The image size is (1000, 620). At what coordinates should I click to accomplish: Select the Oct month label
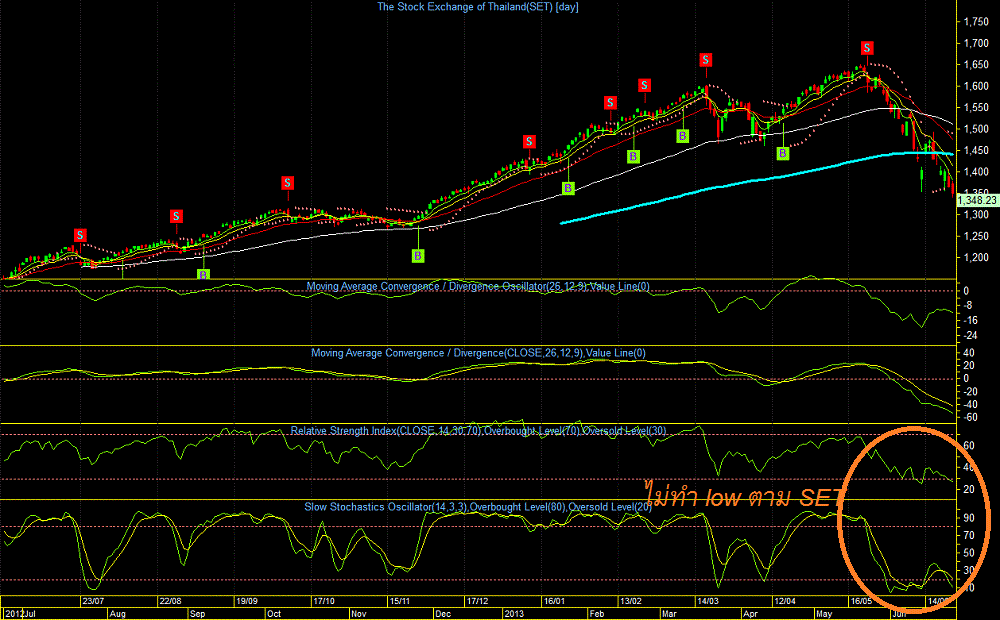point(274,614)
